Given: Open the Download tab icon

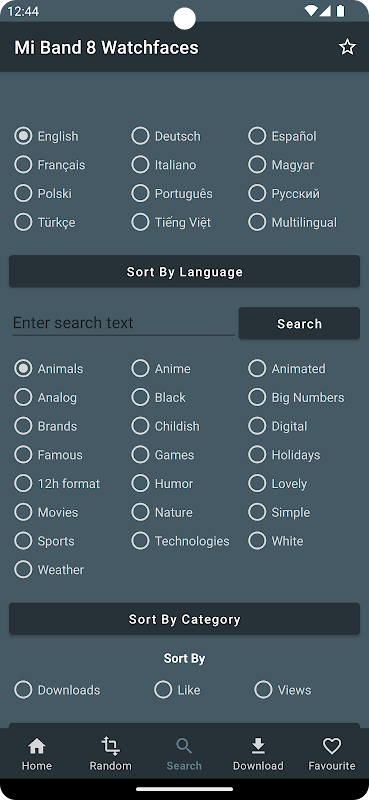Looking at the screenshot, I should 258,746.
